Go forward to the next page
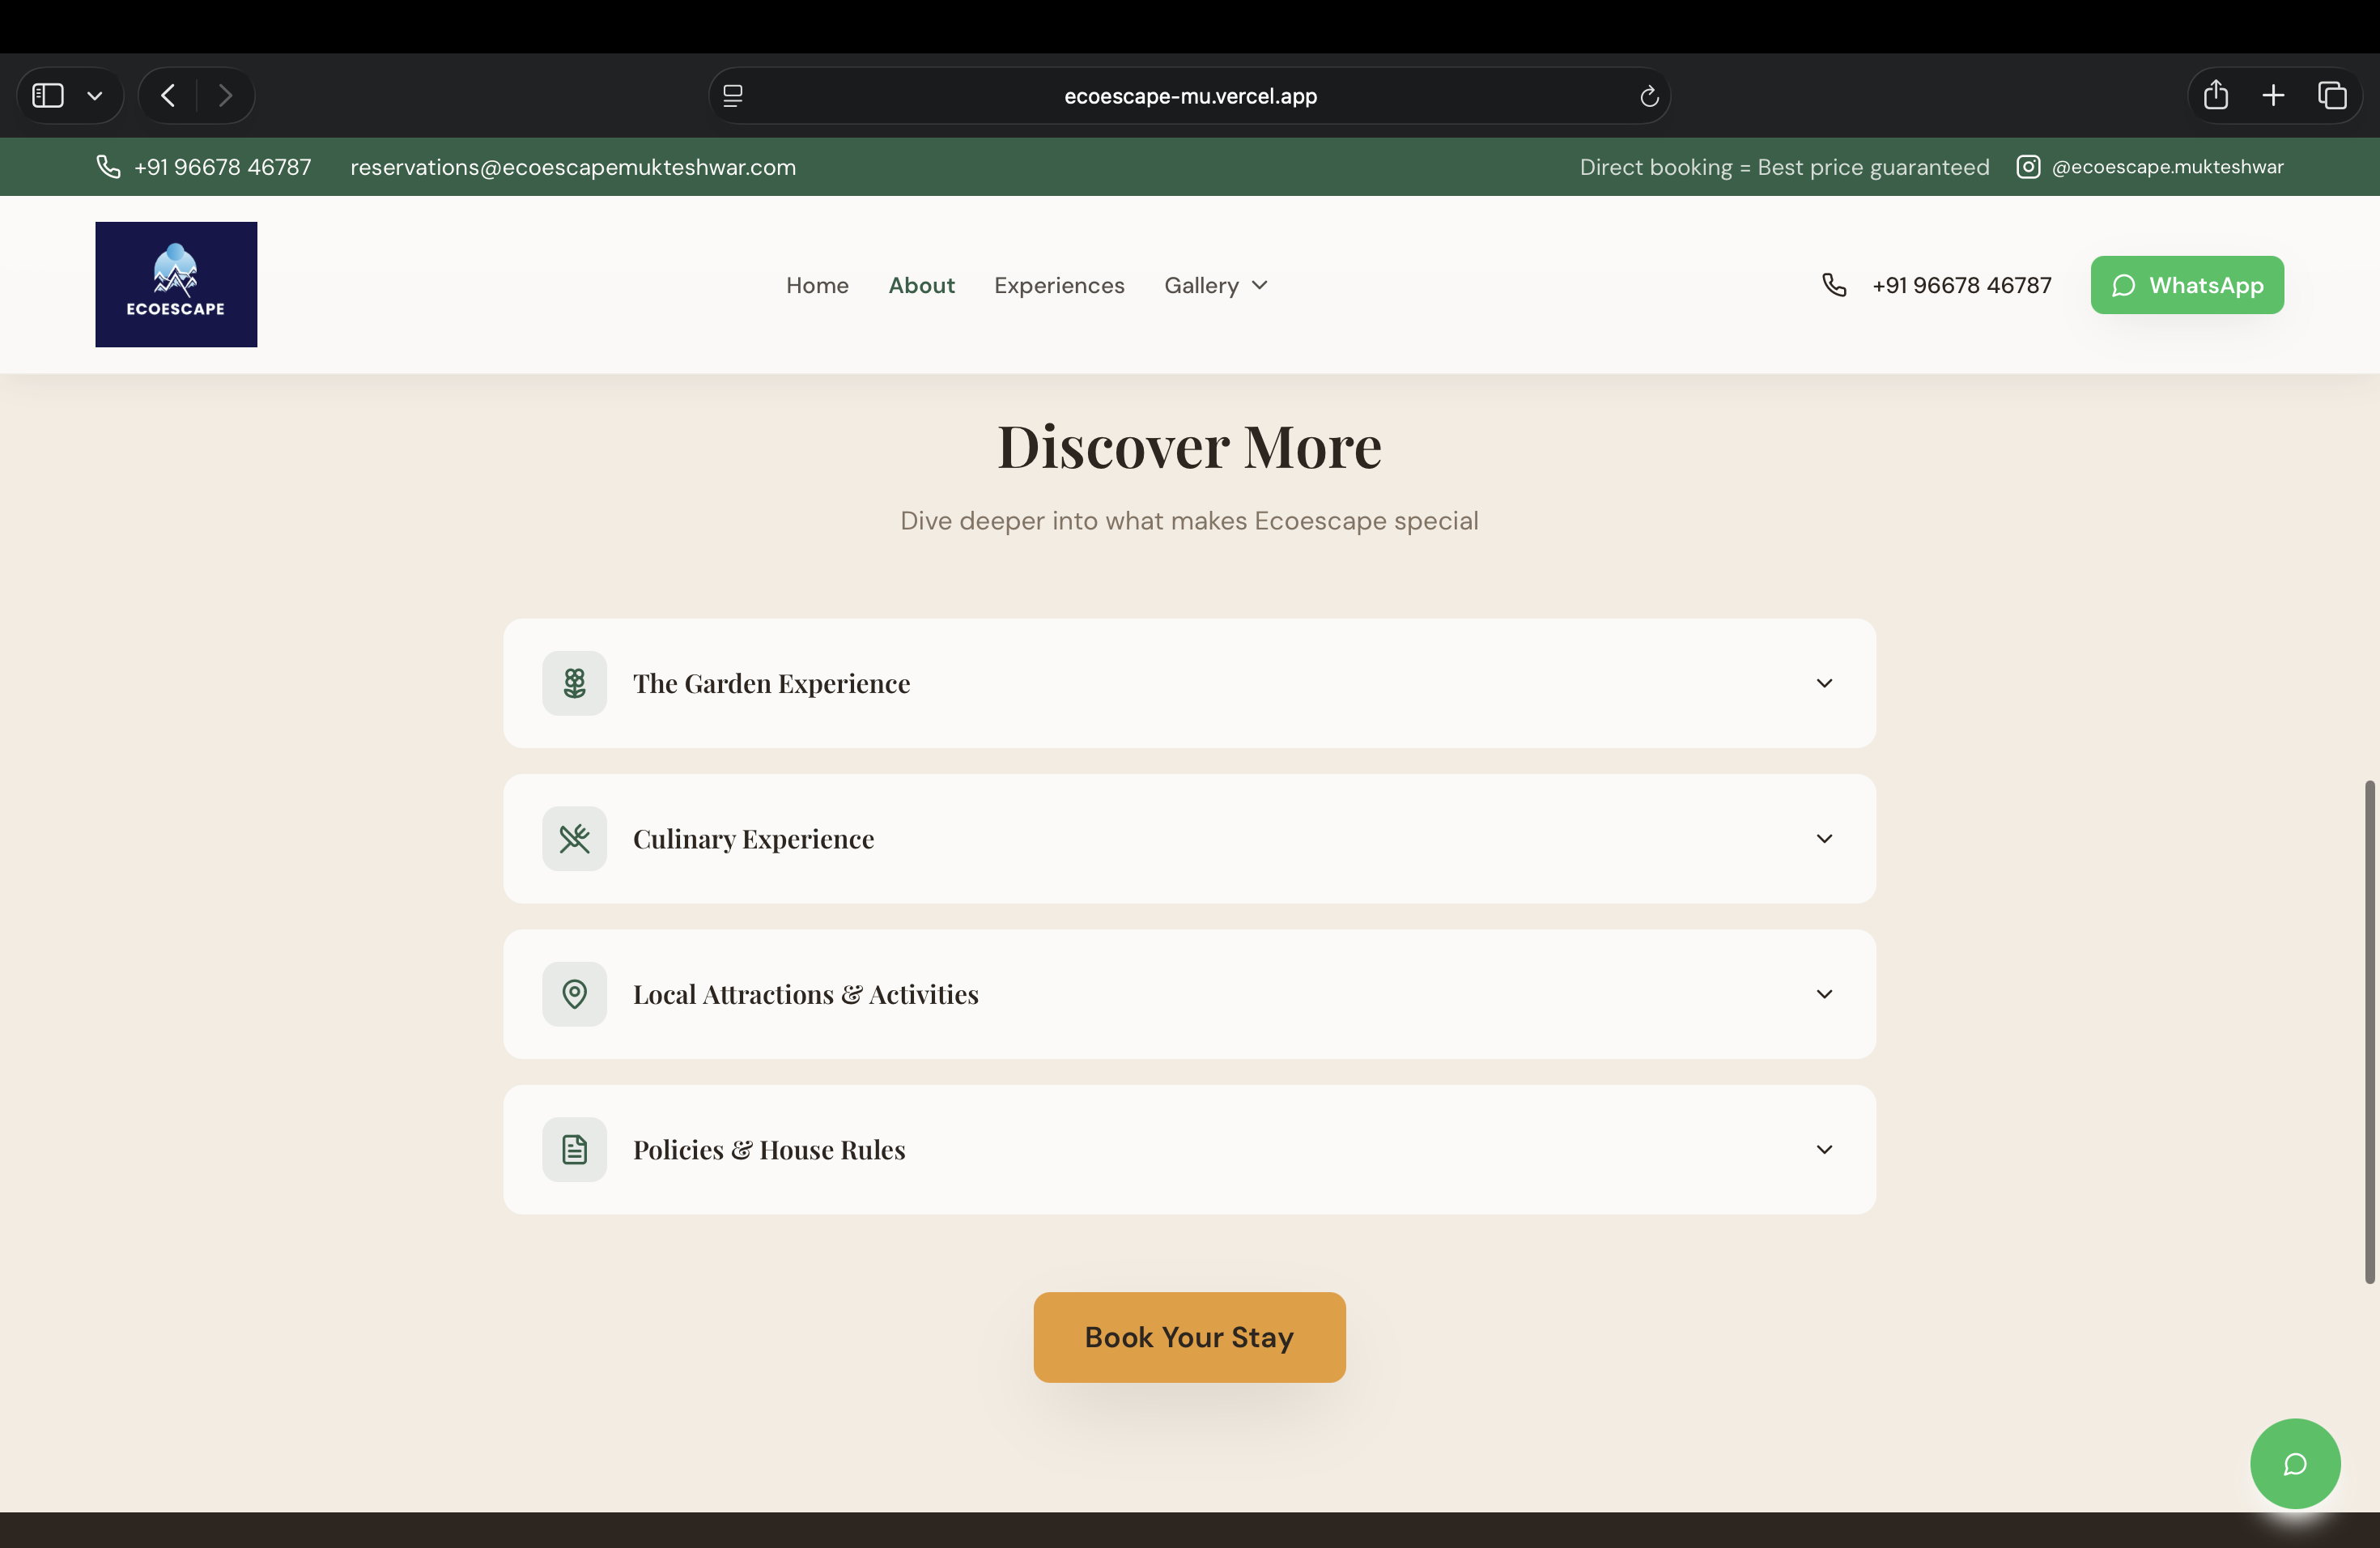 225,96
